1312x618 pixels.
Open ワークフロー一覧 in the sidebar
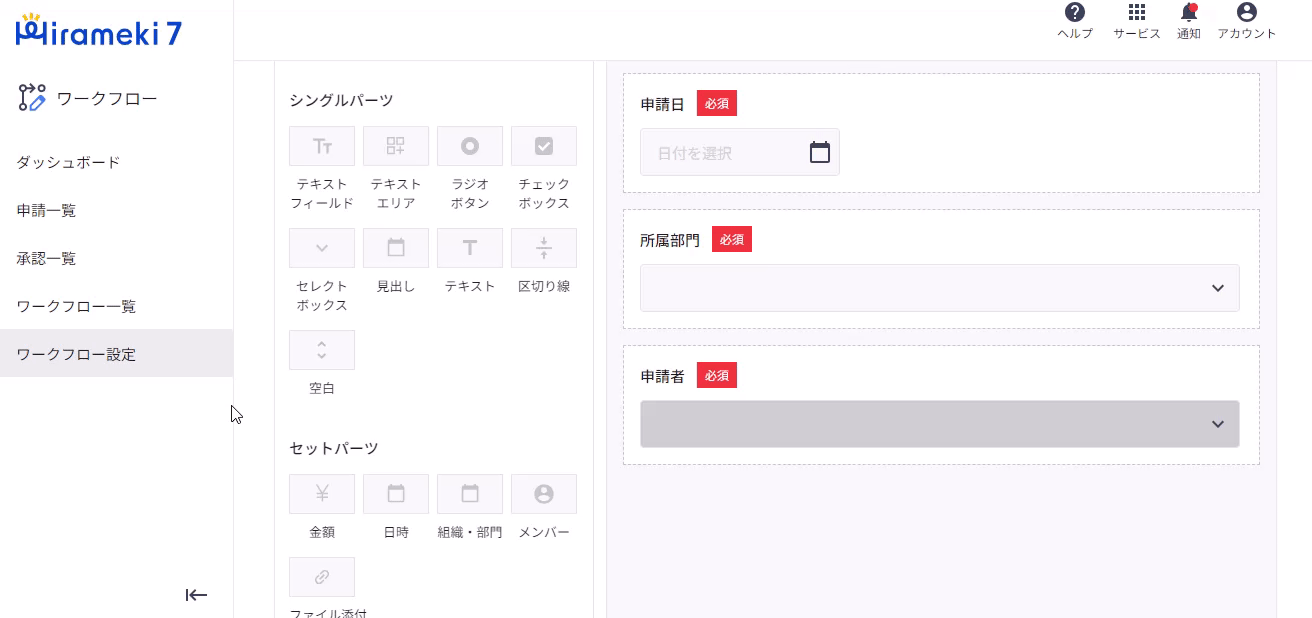(x=116, y=306)
